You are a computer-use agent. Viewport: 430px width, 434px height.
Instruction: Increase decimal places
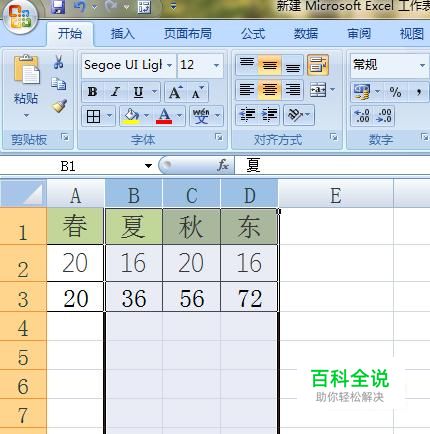pos(361,116)
